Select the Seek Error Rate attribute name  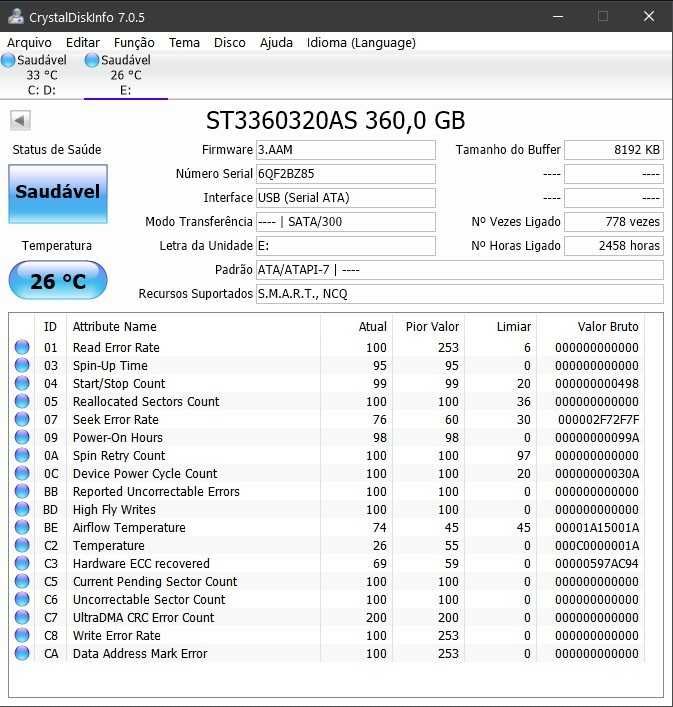coord(116,420)
